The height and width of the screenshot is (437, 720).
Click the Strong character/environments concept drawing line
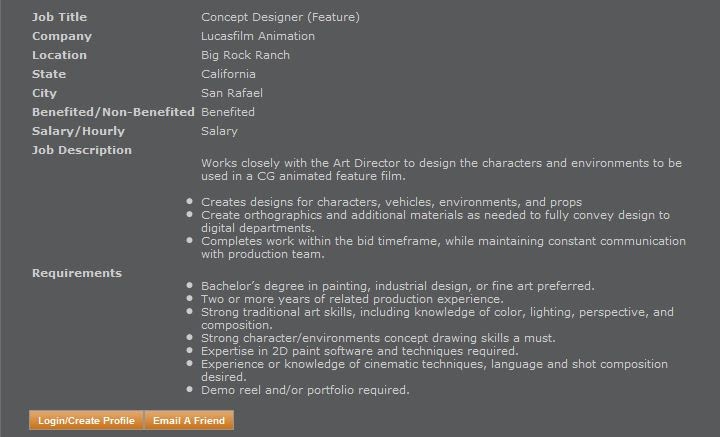378,338
